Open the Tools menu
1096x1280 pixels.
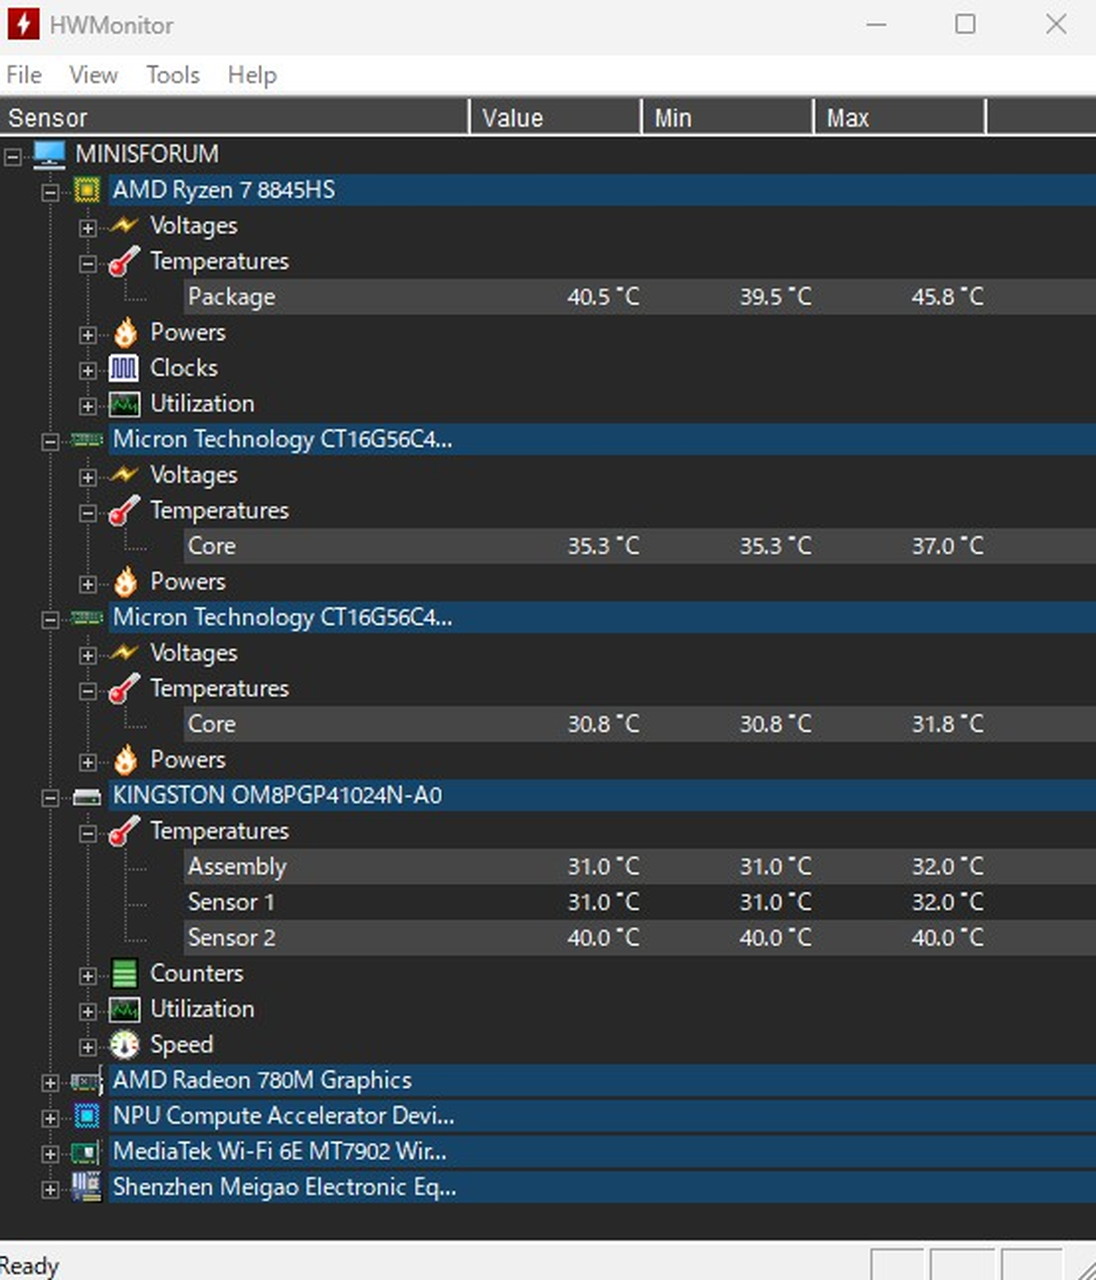click(172, 75)
